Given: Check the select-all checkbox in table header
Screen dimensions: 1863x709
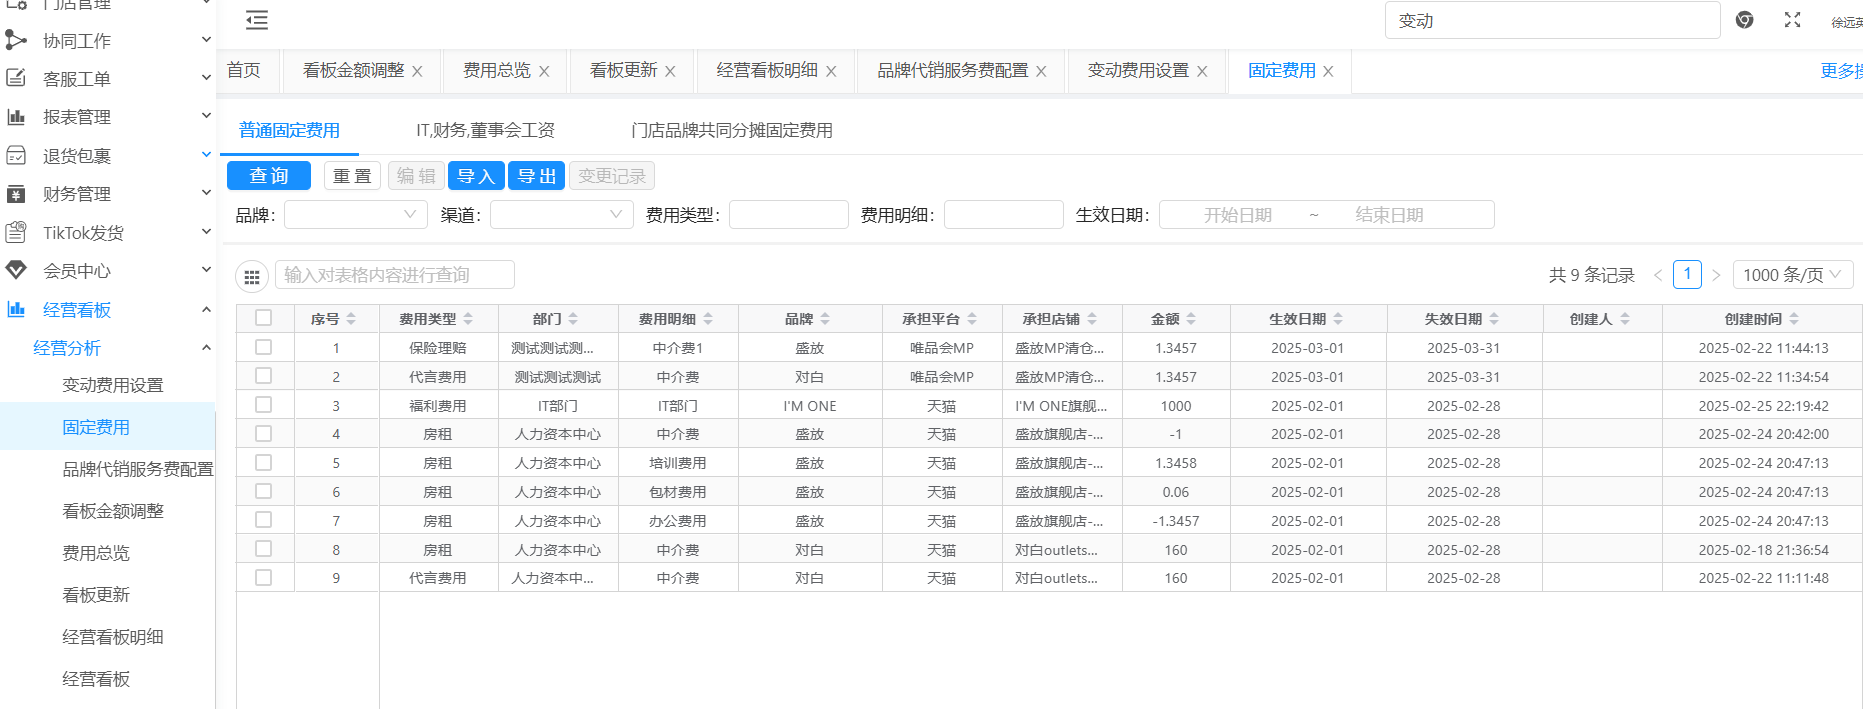Looking at the screenshot, I should (263, 318).
